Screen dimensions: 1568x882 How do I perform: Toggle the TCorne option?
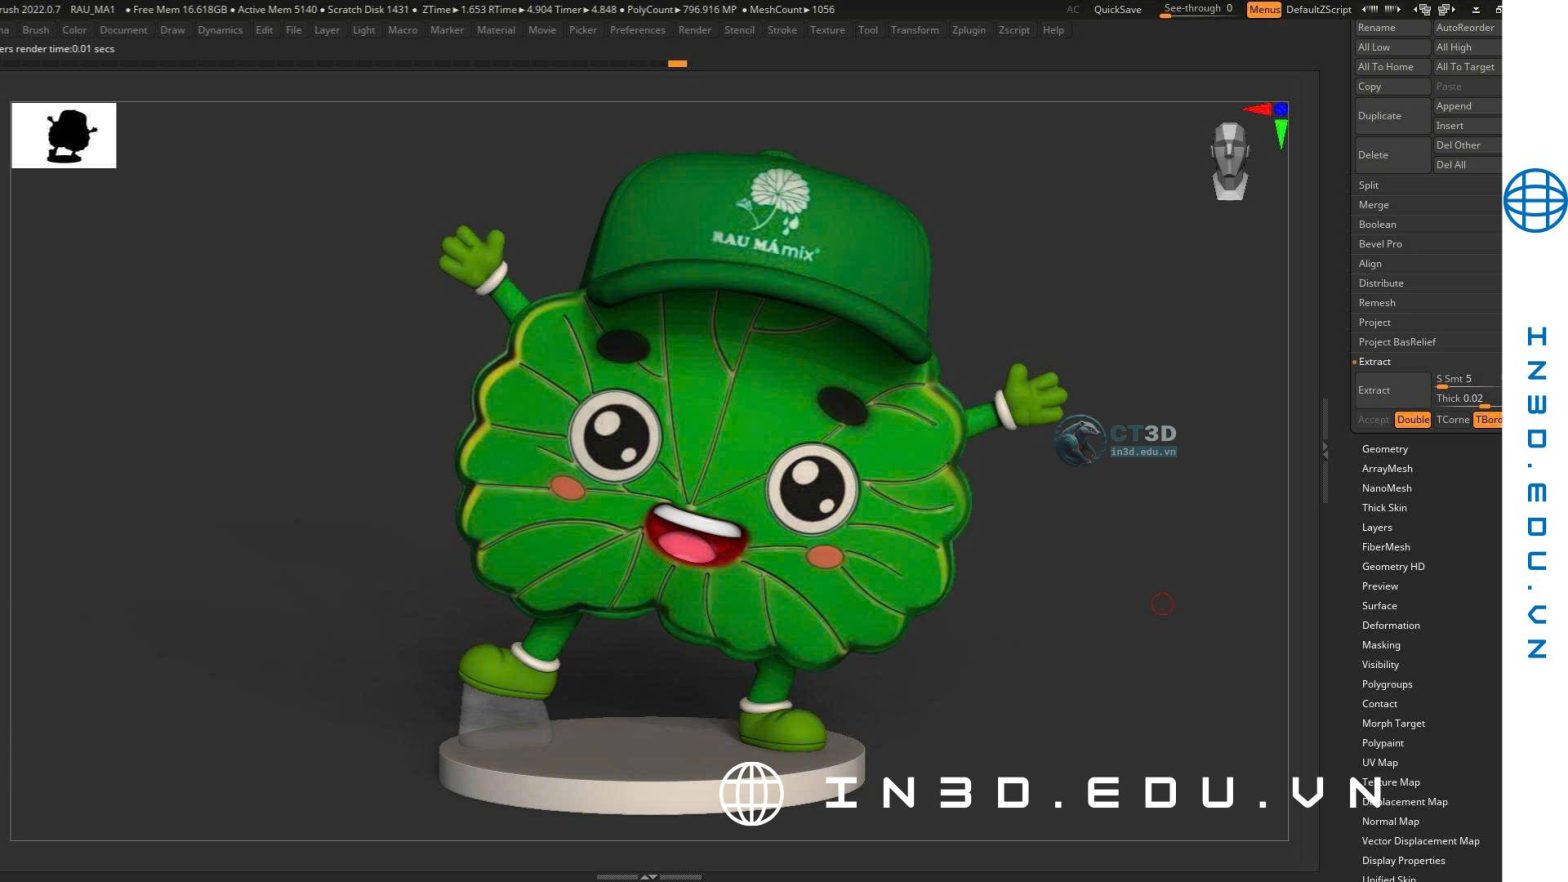[1453, 420]
